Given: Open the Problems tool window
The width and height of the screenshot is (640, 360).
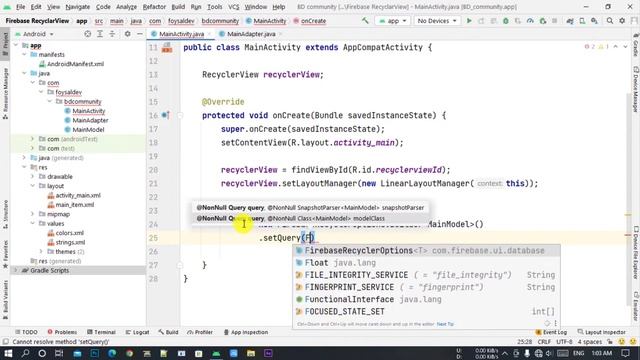Looking at the screenshot, I should [x=62, y=332].
